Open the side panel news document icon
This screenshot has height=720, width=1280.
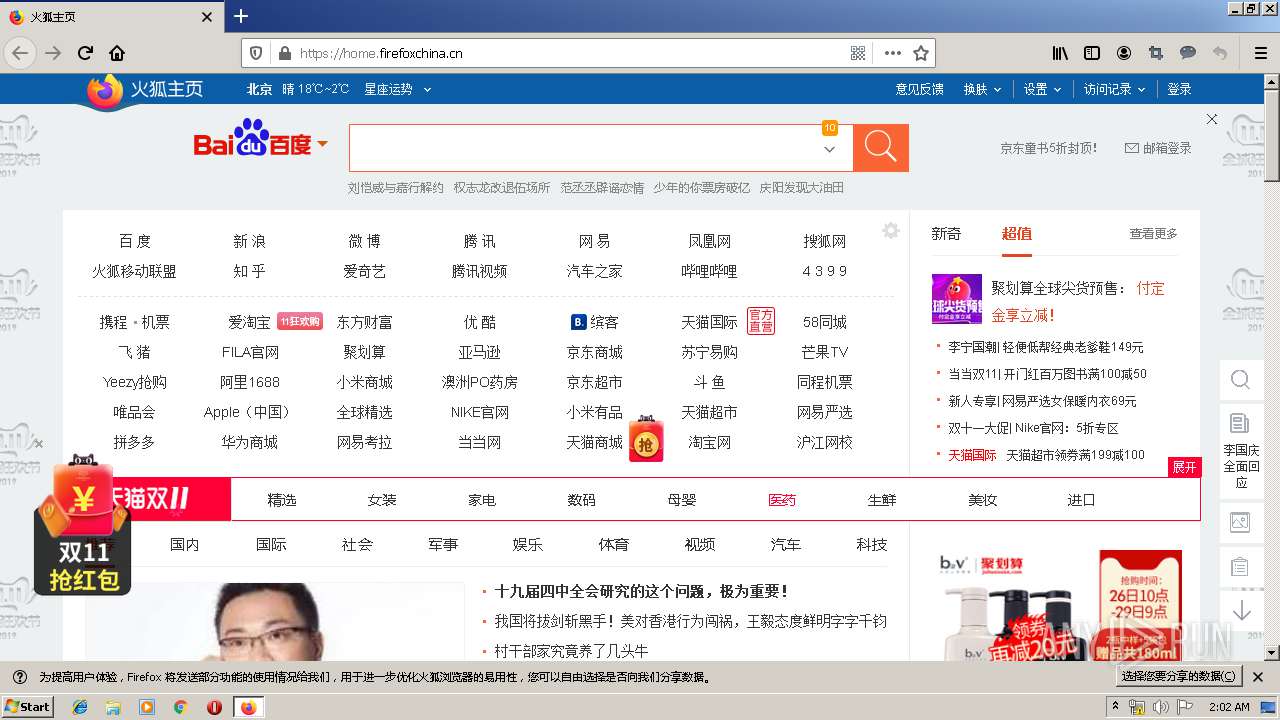tap(1240, 423)
